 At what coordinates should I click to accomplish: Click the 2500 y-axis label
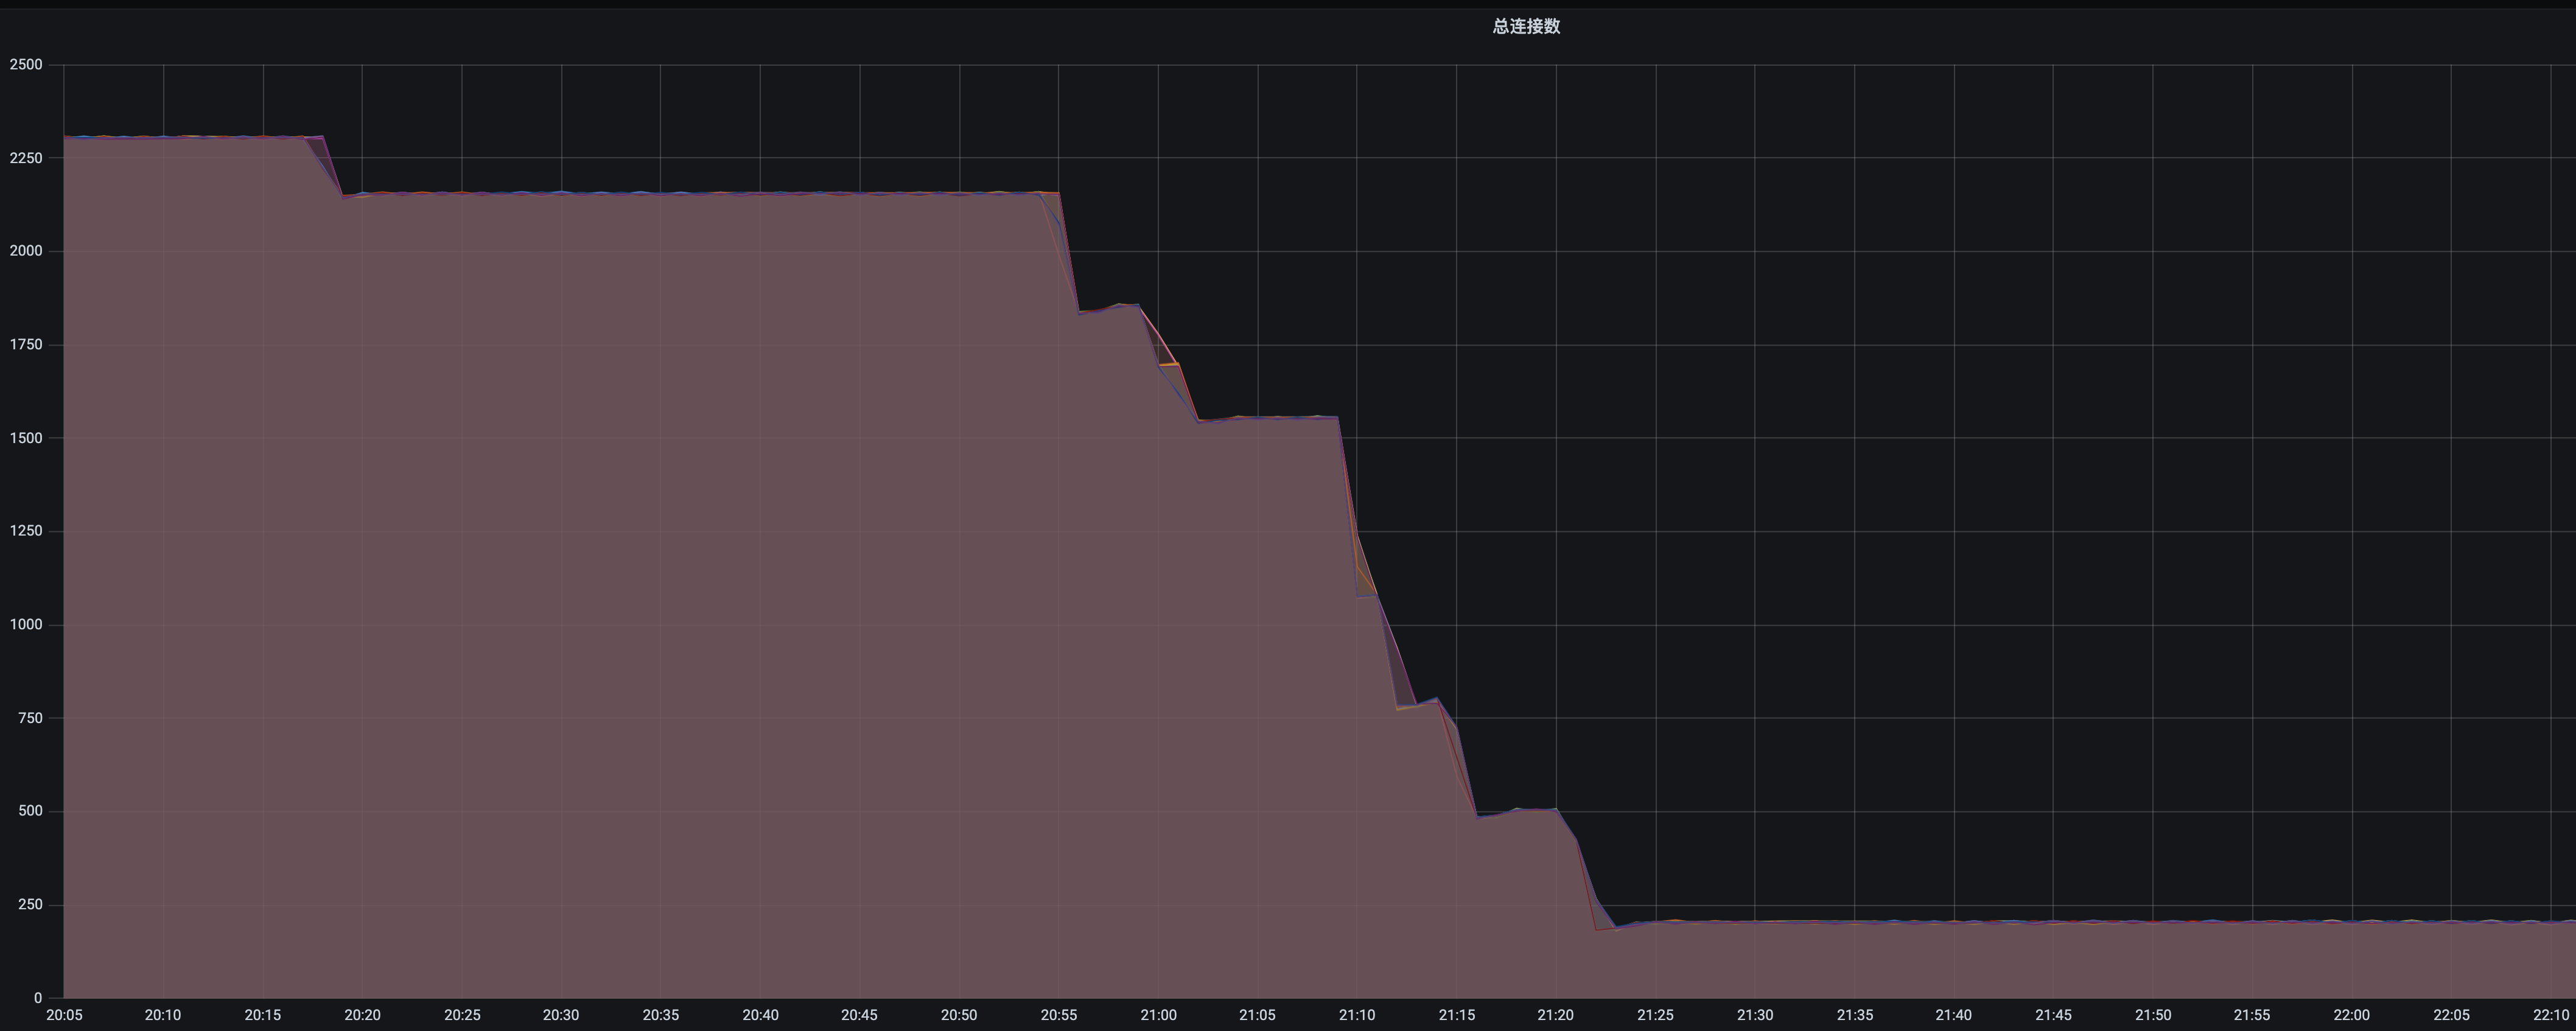click(26, 65)
